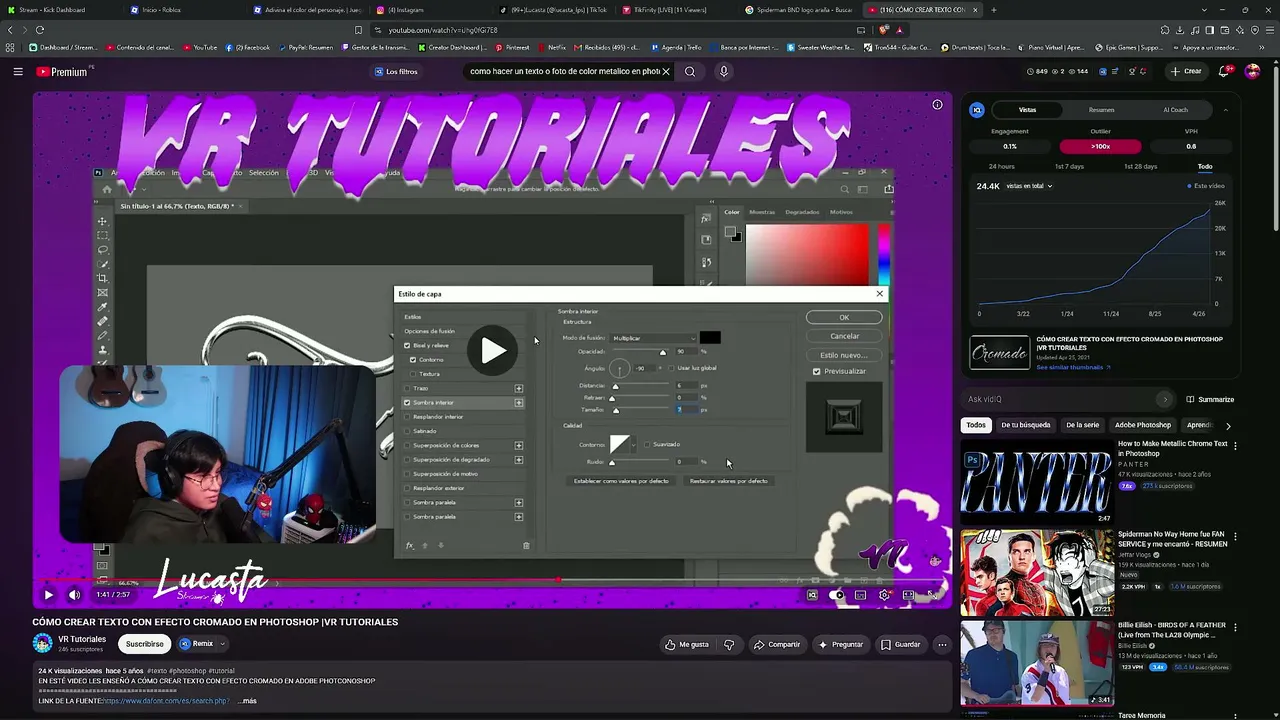Open the Netflix bookmark

(551, 47)
